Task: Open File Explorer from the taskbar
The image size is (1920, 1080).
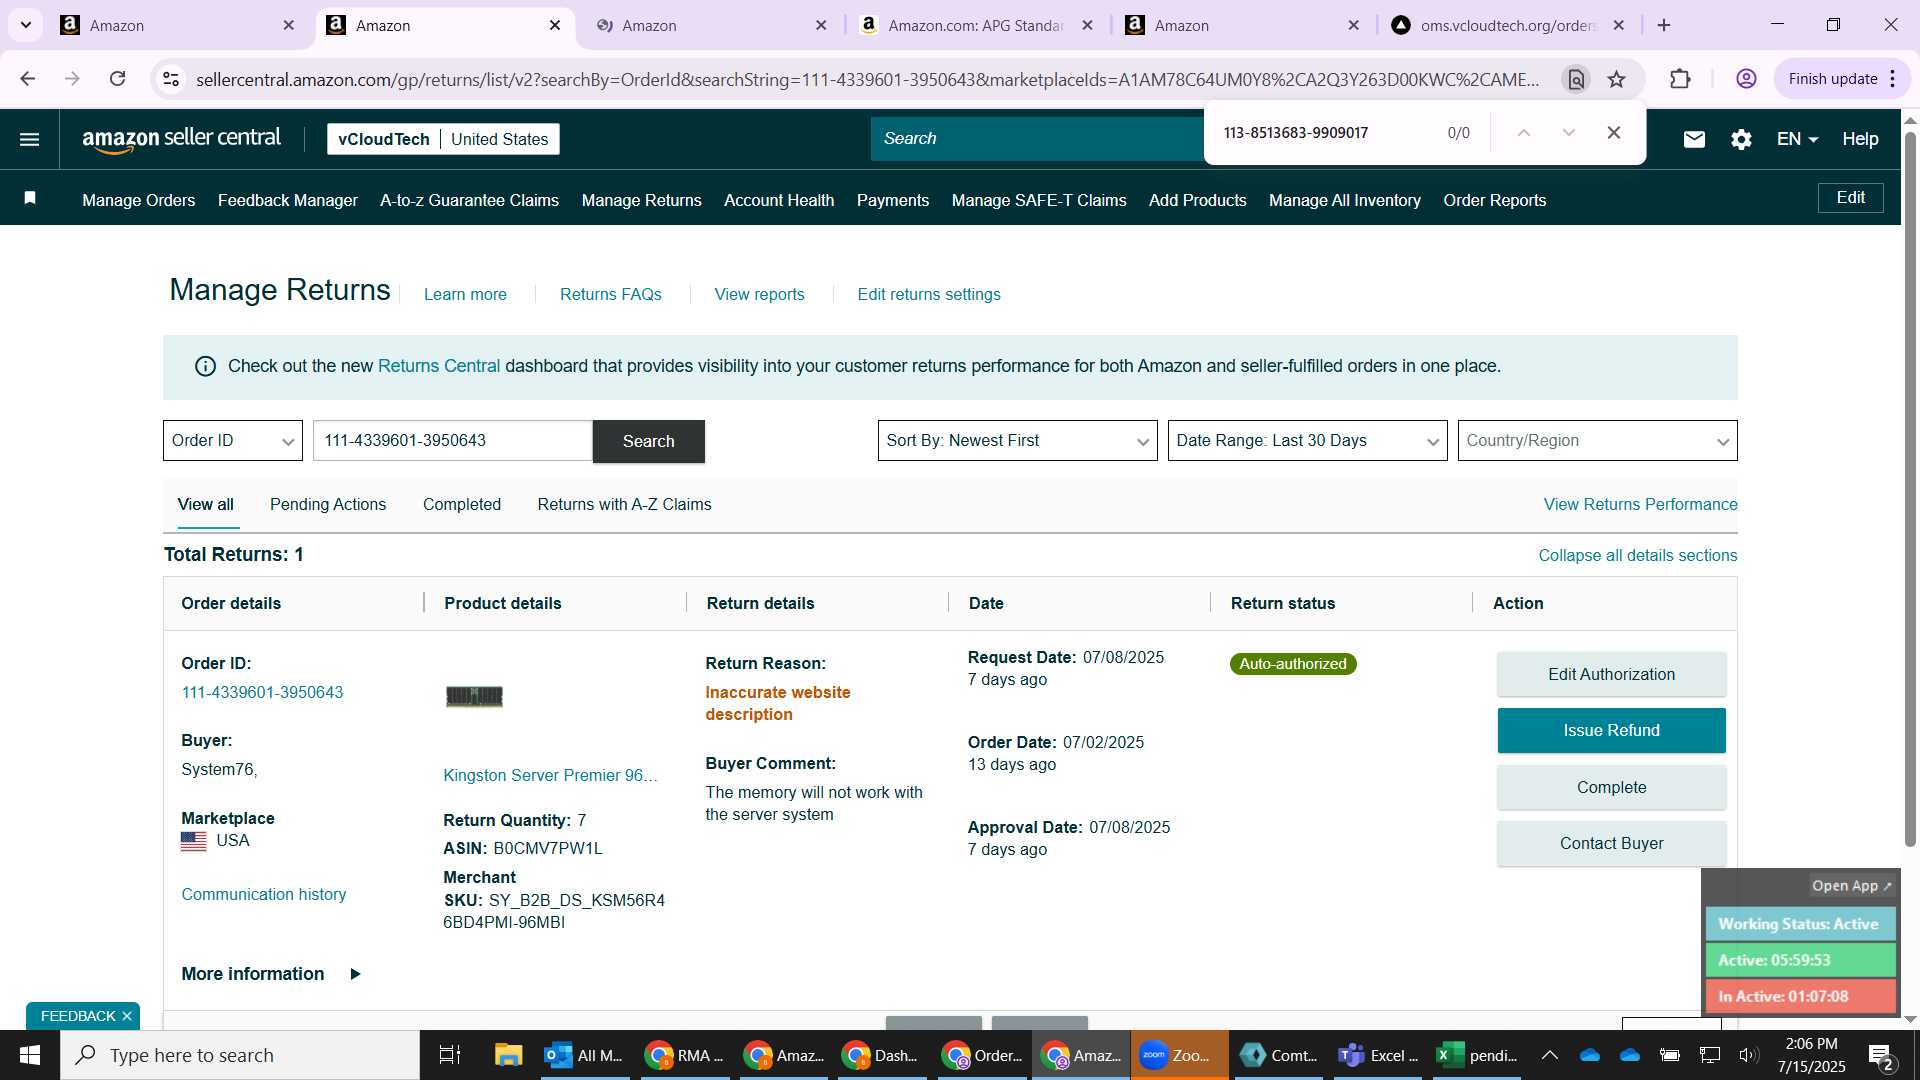Action: pos(508,1055)
